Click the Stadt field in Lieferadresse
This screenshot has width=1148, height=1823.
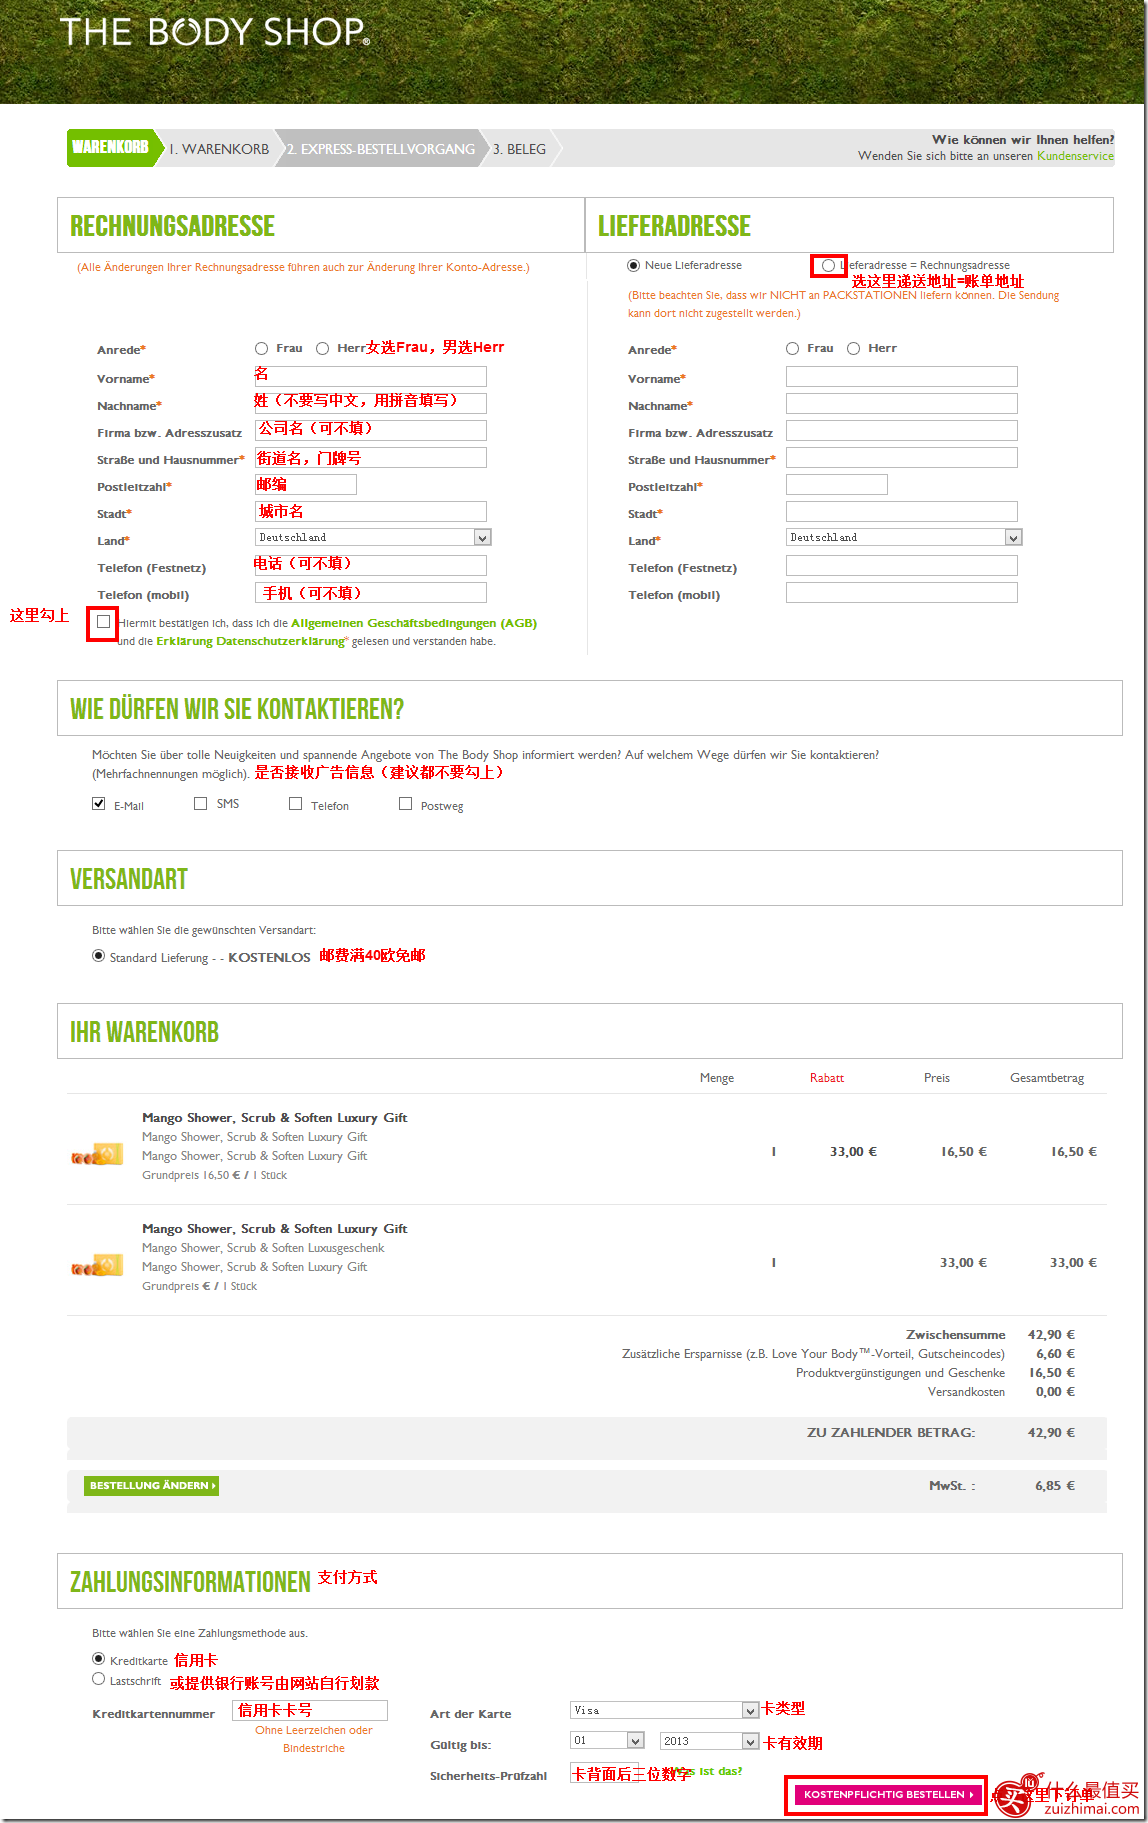(902, 511)
